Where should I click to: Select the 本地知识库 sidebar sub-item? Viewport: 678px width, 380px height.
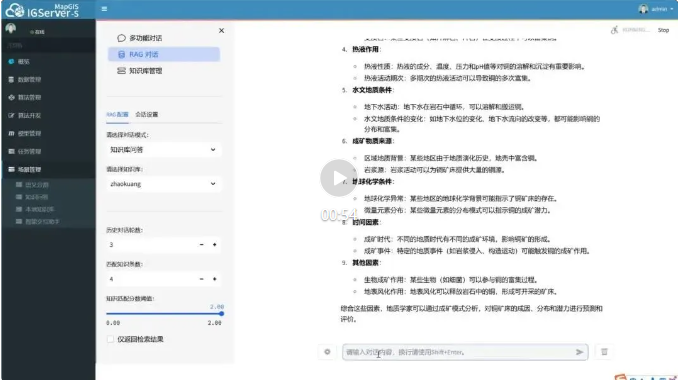39,209
